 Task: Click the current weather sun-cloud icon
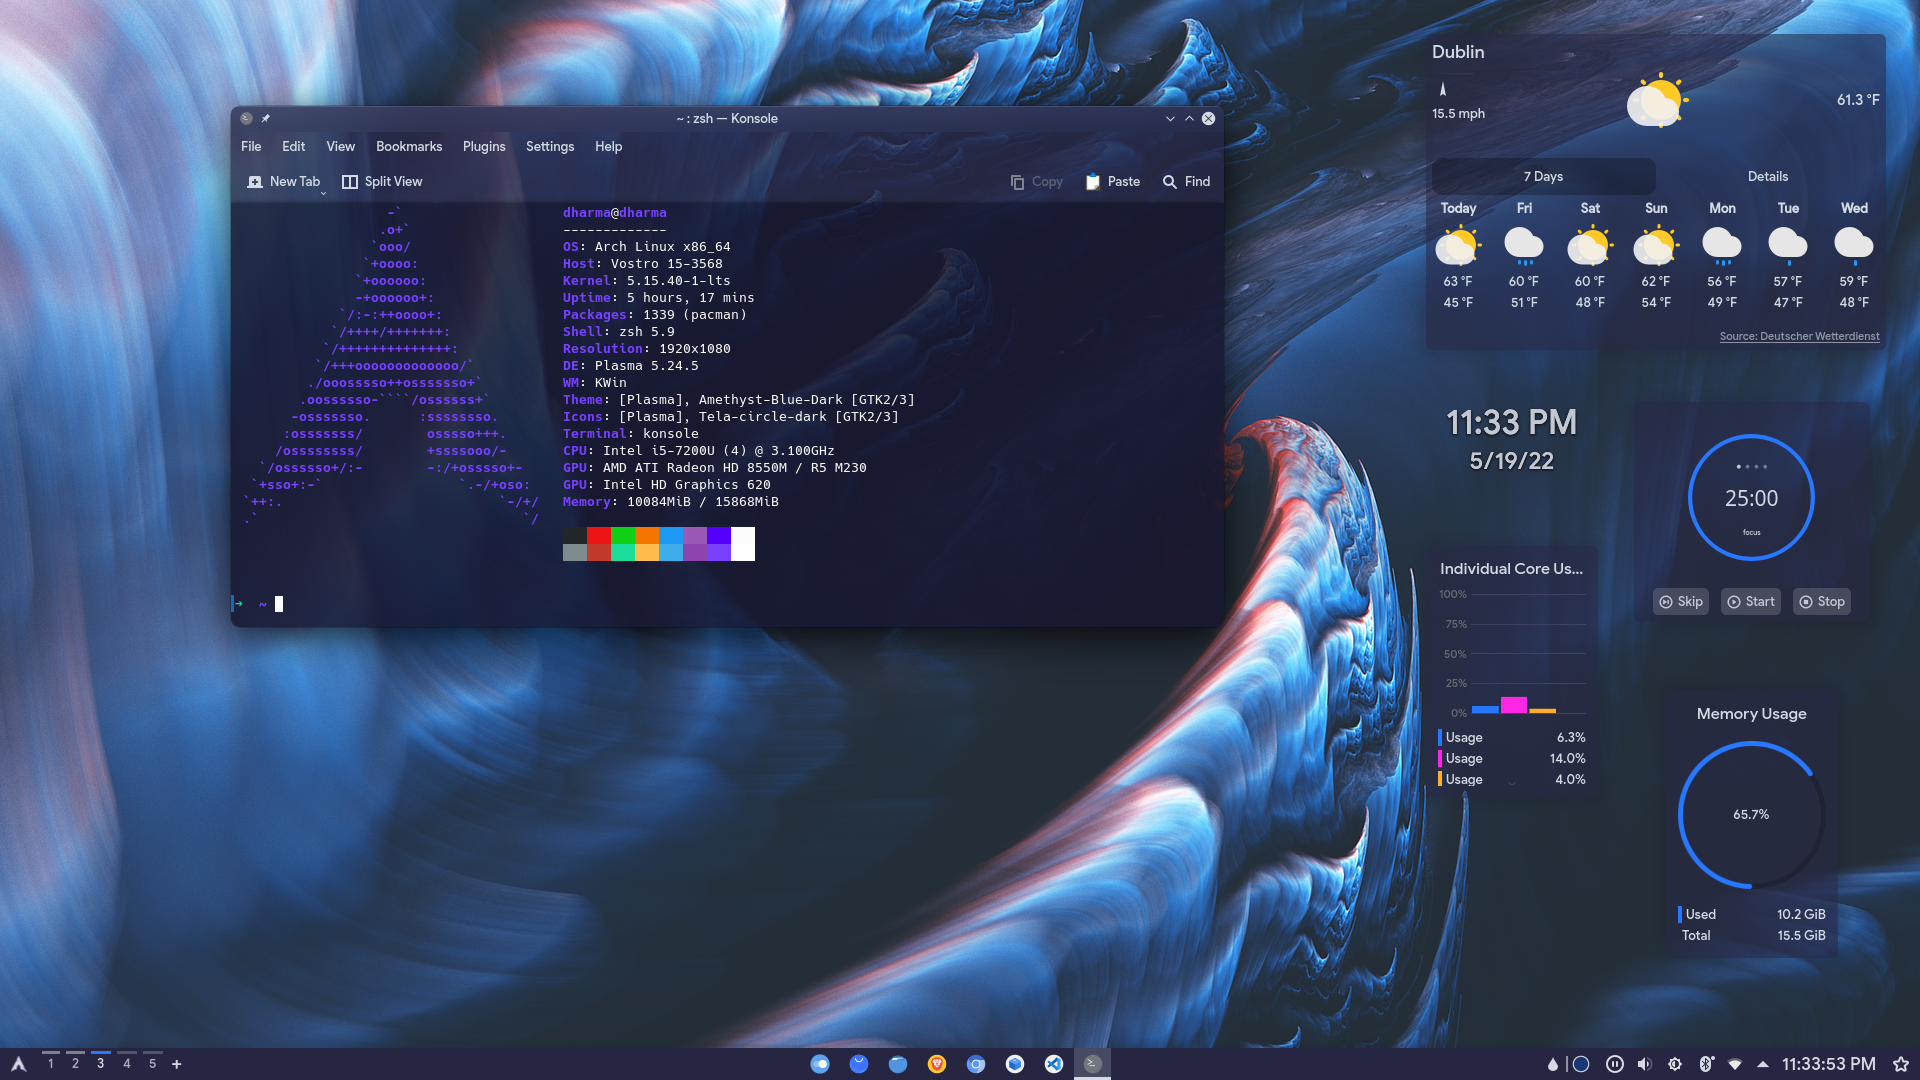[x=1657, y=100]
